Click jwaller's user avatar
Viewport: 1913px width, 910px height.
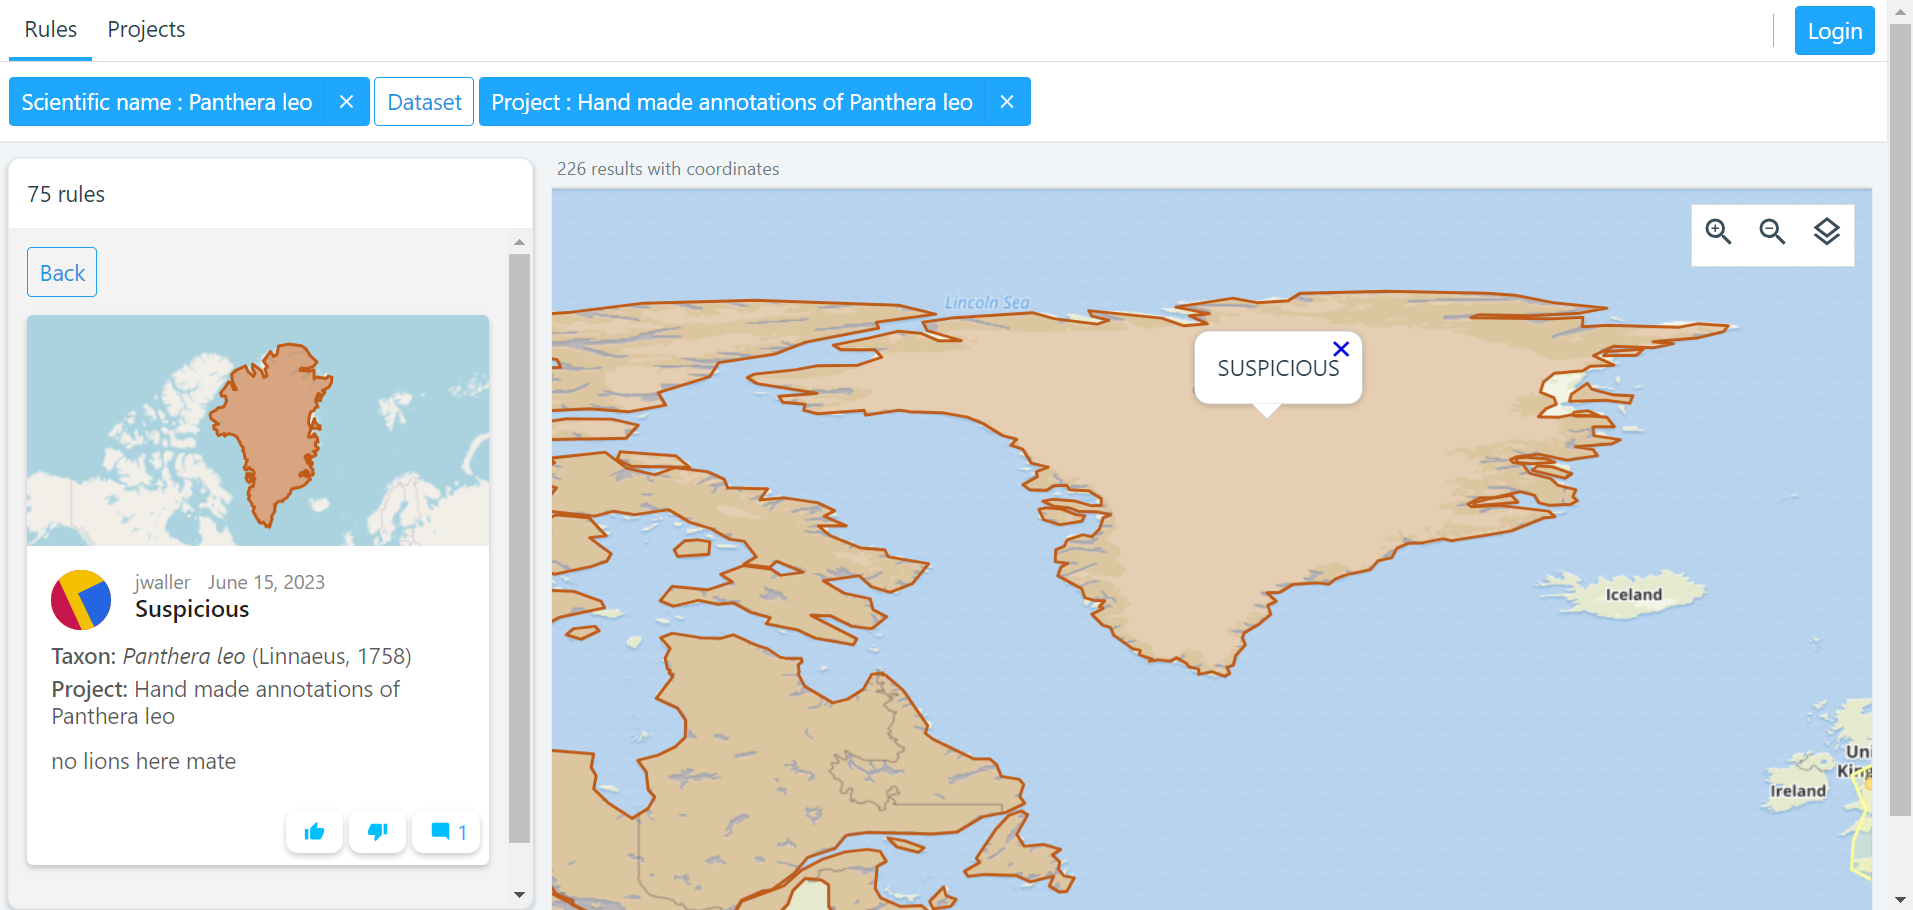[81, 600]
